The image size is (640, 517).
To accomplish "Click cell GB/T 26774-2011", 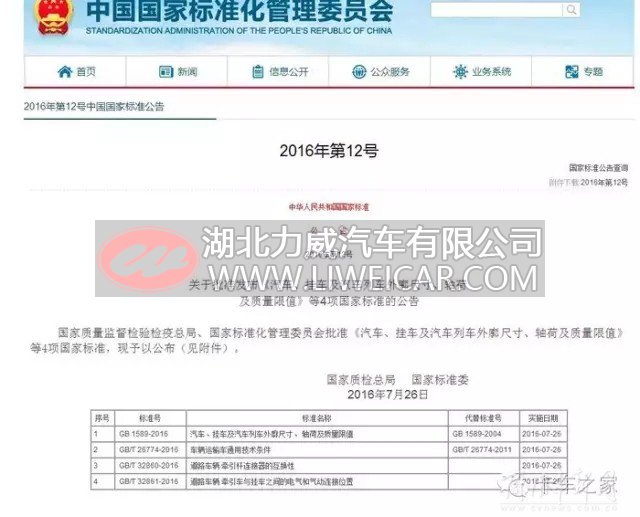I will pyautogui.click(x=482, y=450).
